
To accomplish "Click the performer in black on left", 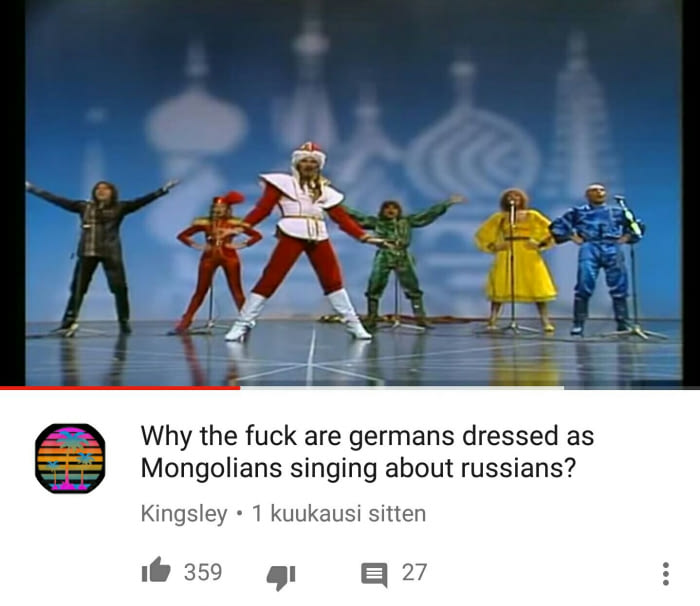I will [x=99, y=257].
